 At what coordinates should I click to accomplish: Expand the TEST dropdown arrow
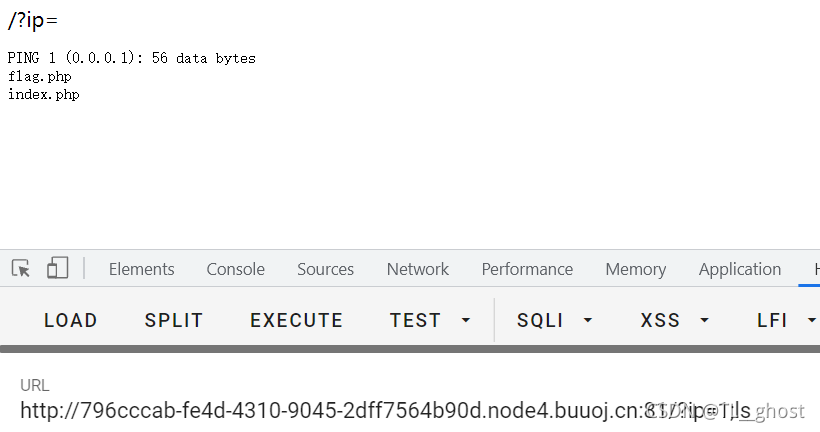(466, 320)
